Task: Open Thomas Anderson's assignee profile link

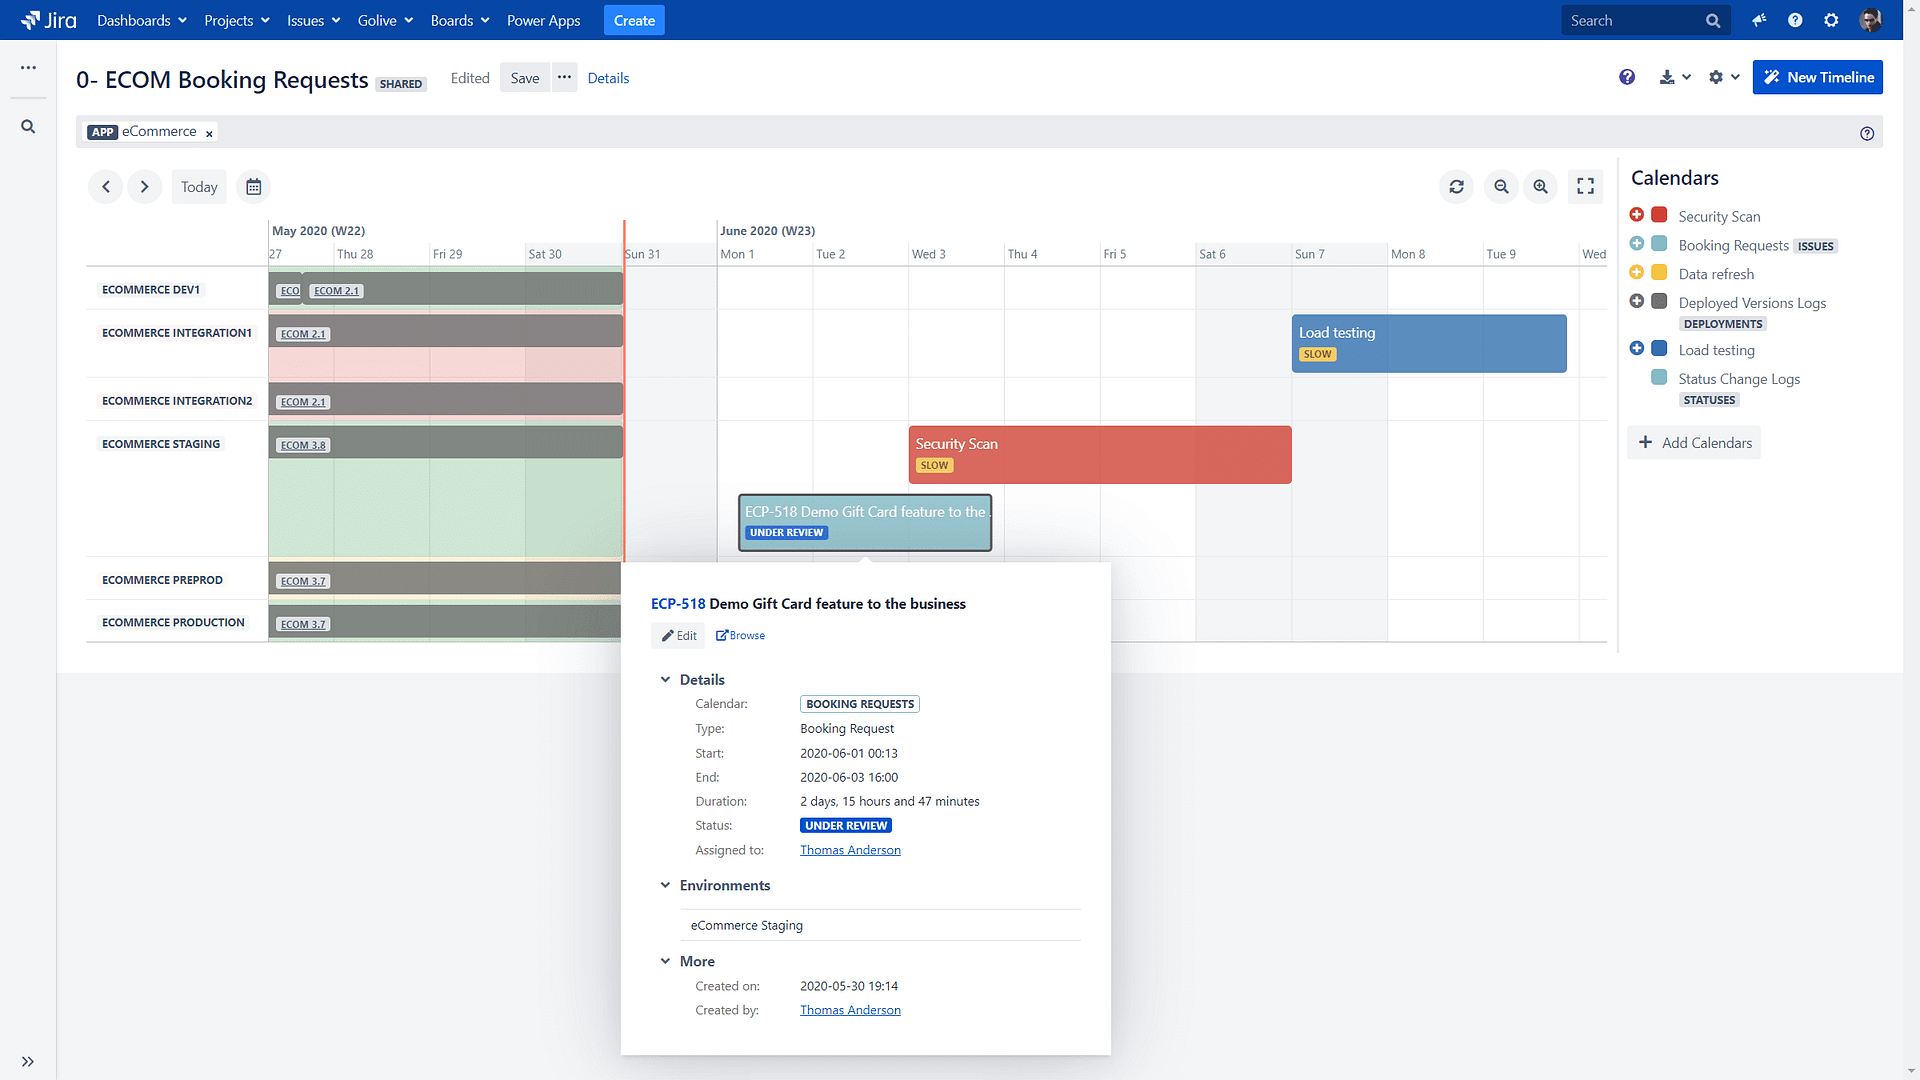Action: click(850, 849)
